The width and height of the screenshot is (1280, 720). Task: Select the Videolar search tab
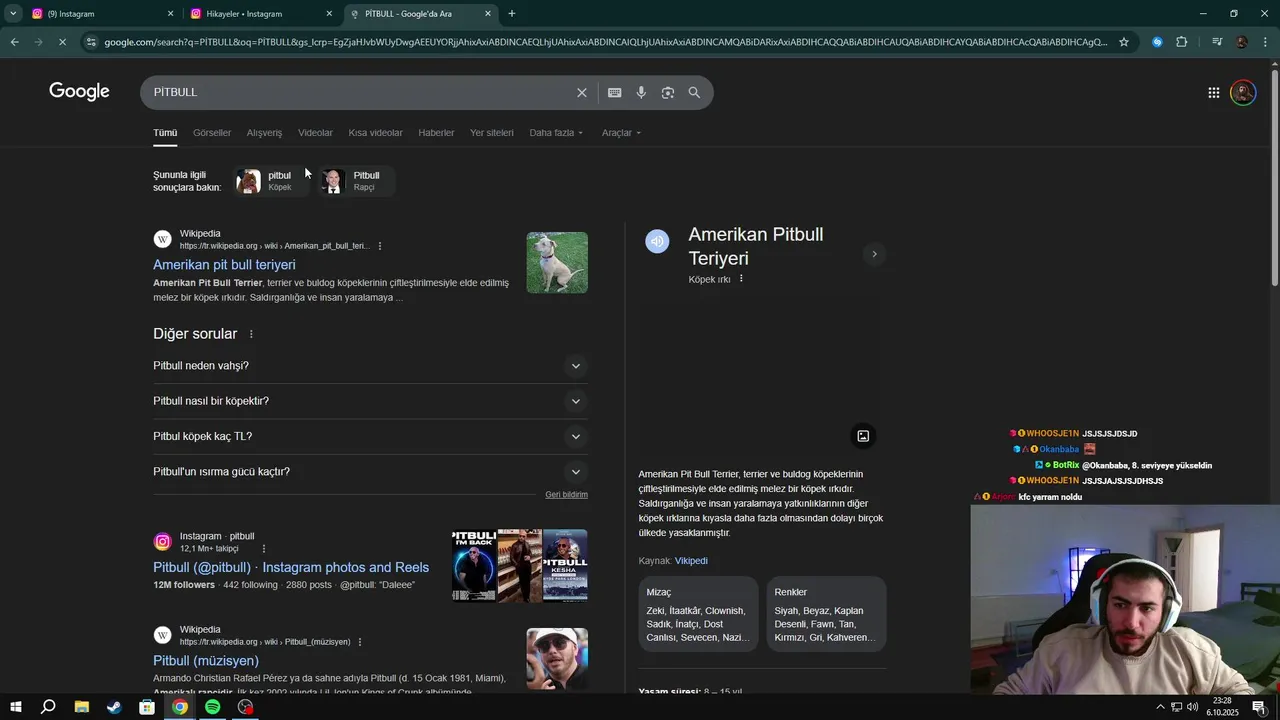(x=315, y=133)
